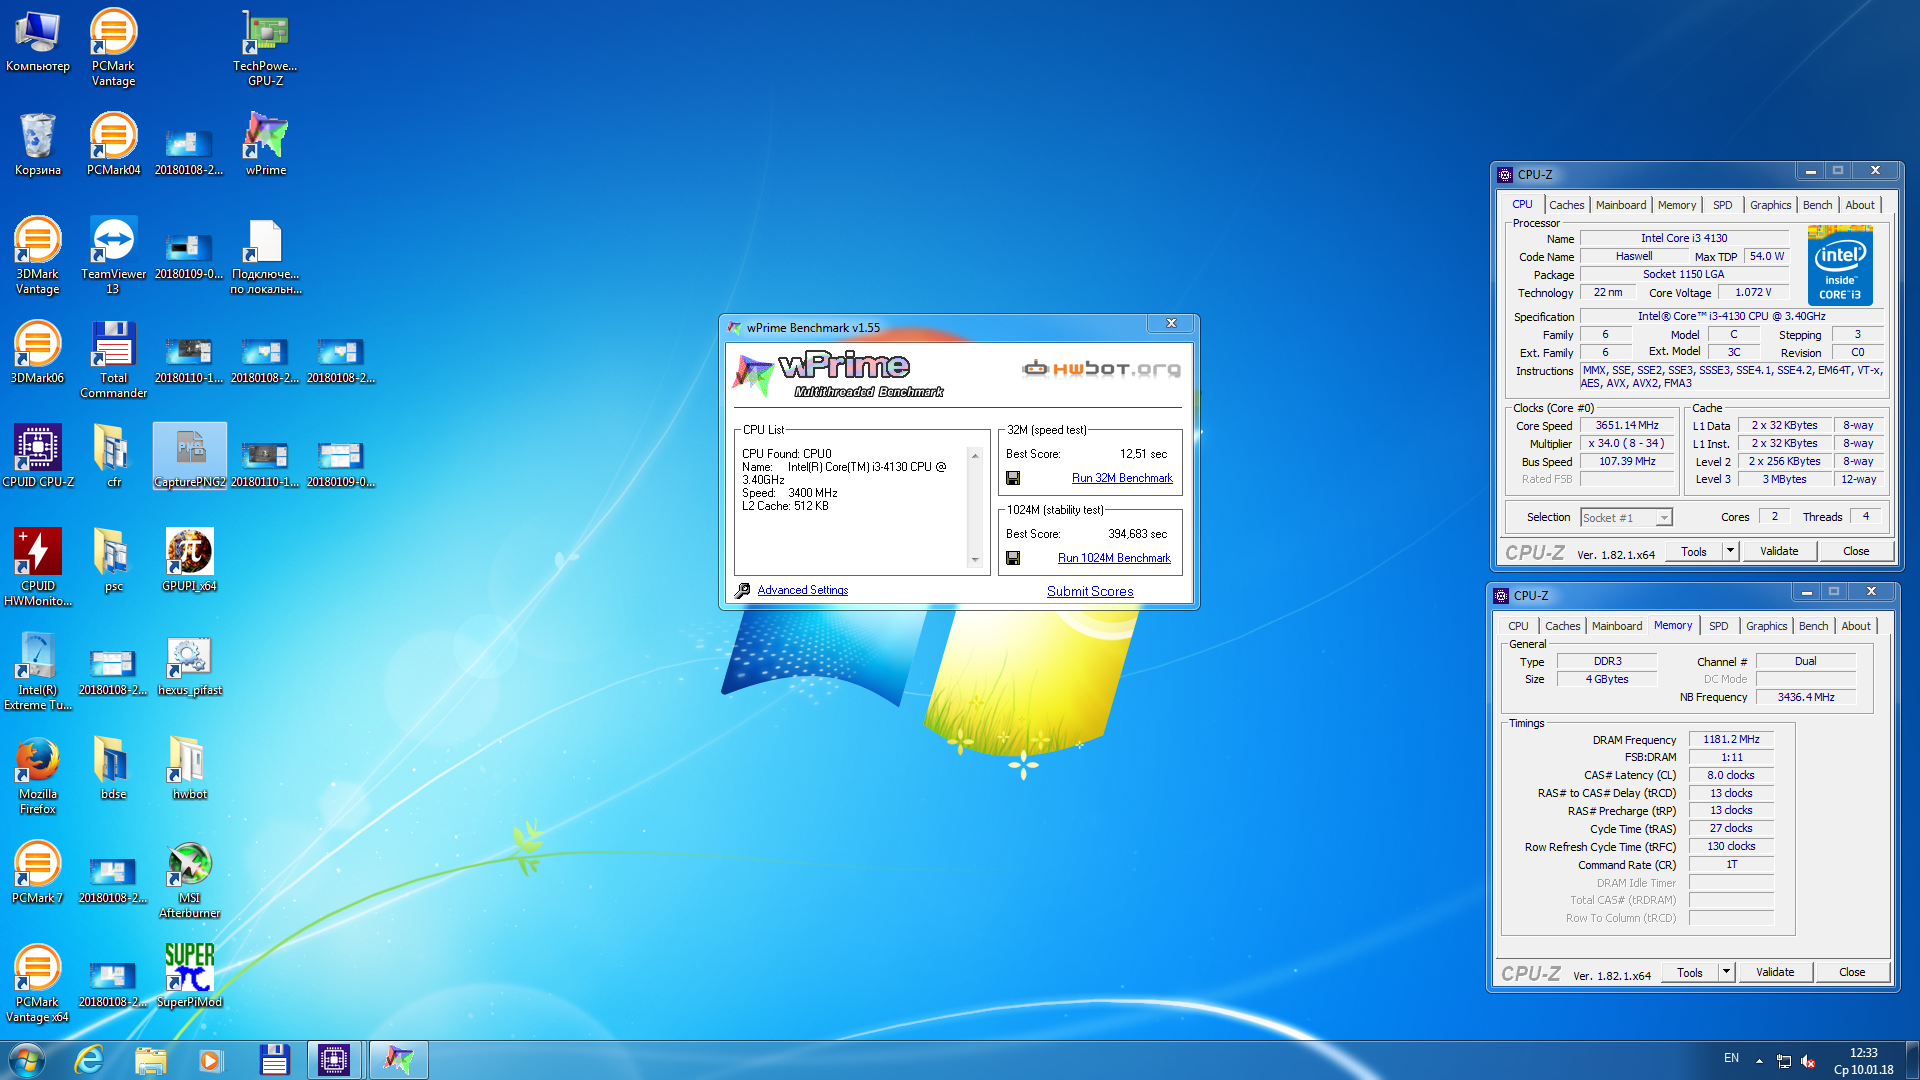Screen dimensions: 1920x1080
Task: Open PCMark Vantage desktop icon
Action: [113, 46]
